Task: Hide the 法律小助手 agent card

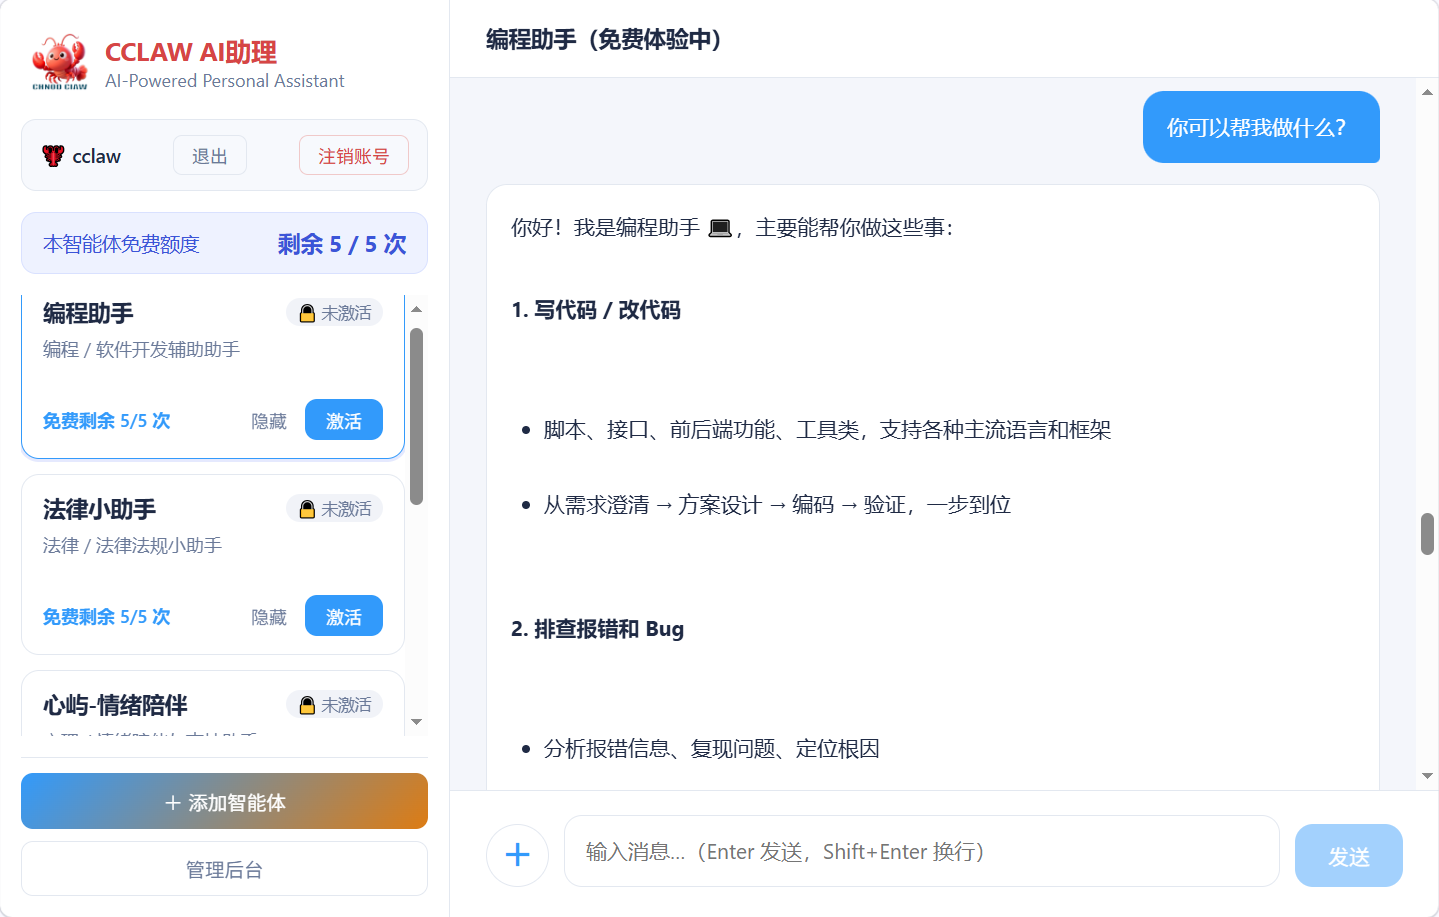Action: tap(269, 617)
